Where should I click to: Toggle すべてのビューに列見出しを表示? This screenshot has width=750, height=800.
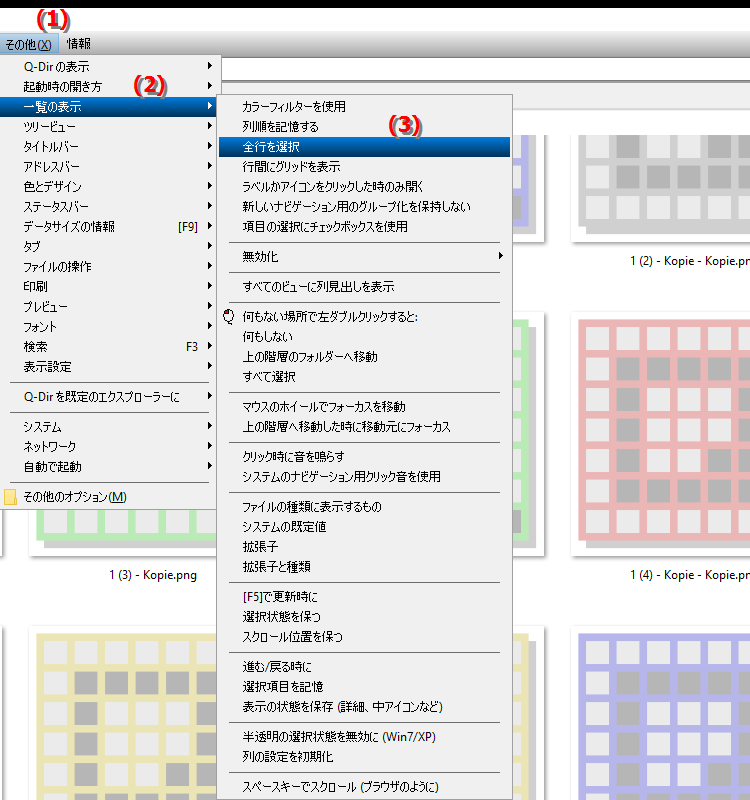click(x=364, y=287)
